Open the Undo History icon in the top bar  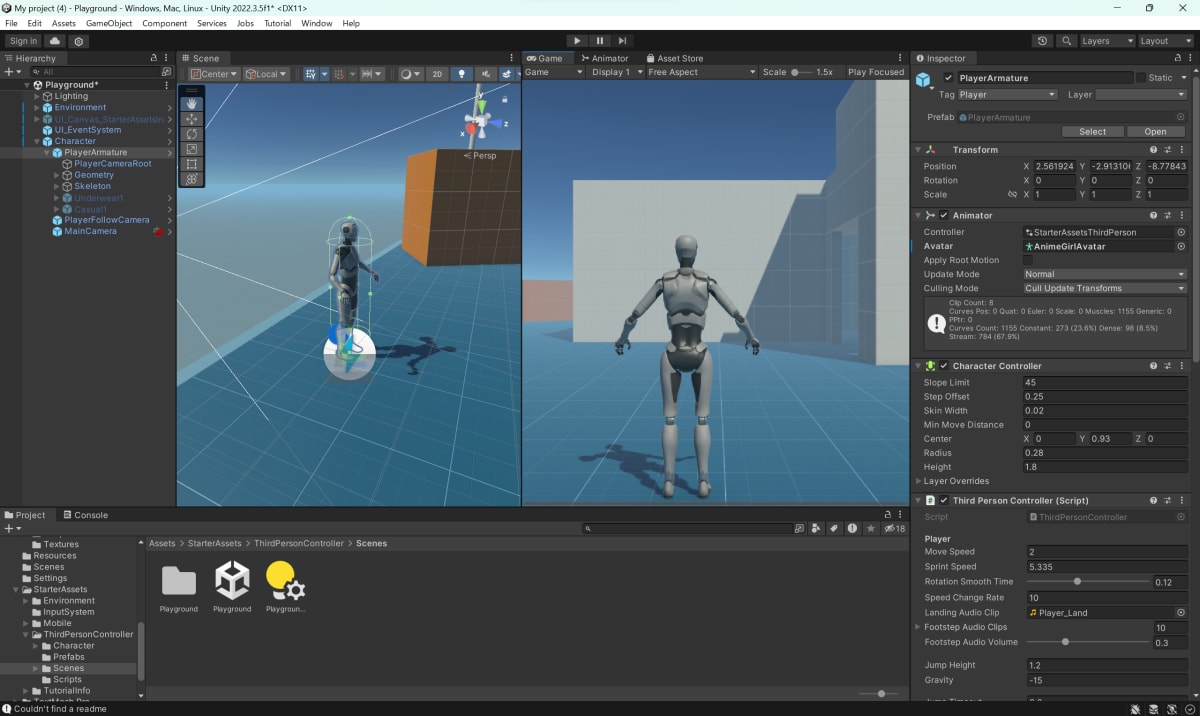[1043, 41]
